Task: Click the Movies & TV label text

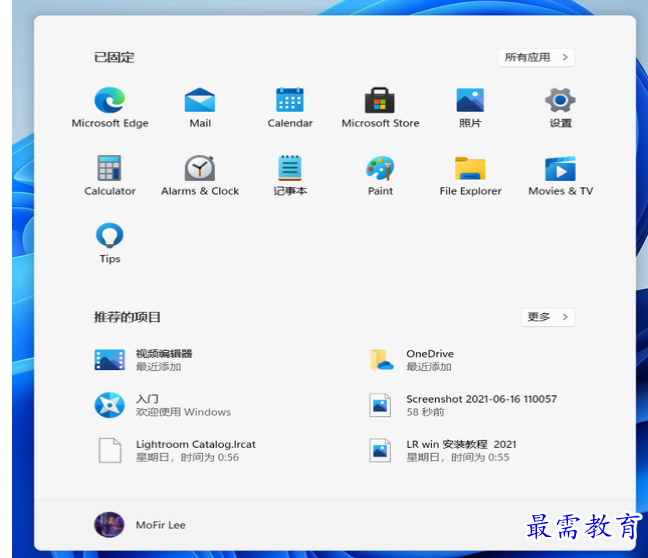Action: coord(560,191)
